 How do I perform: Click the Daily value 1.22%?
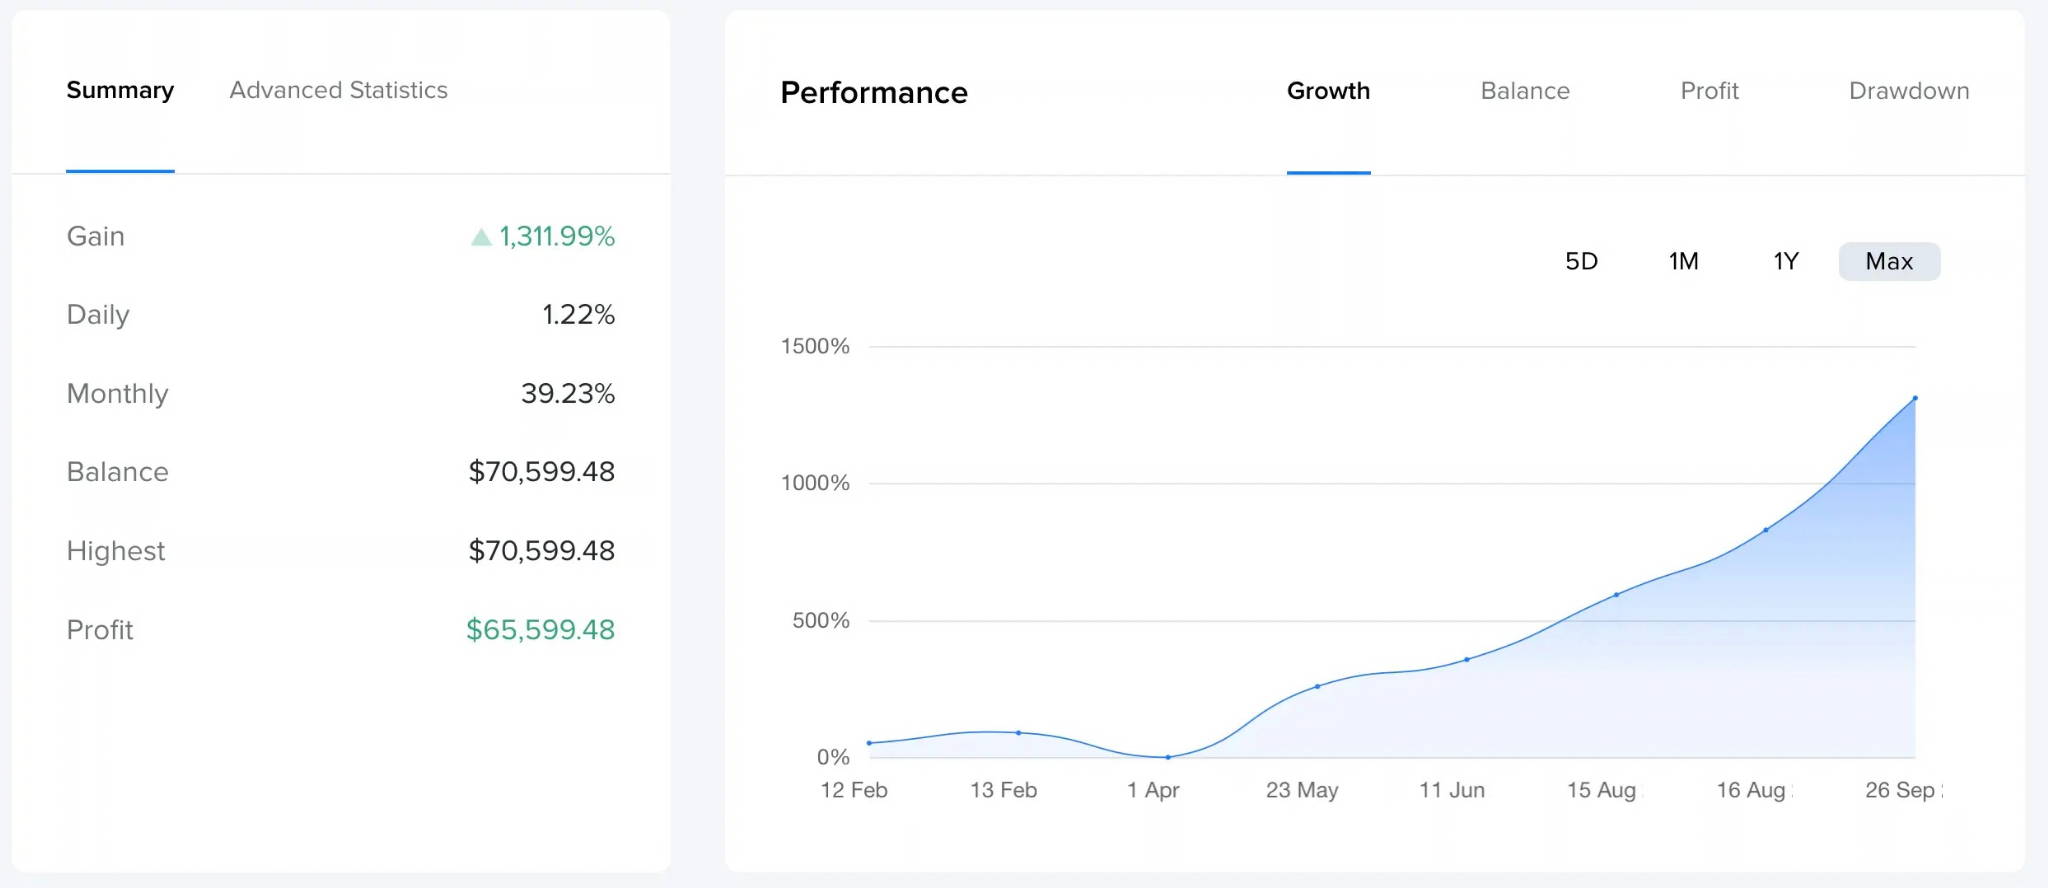tap(578, 315)
